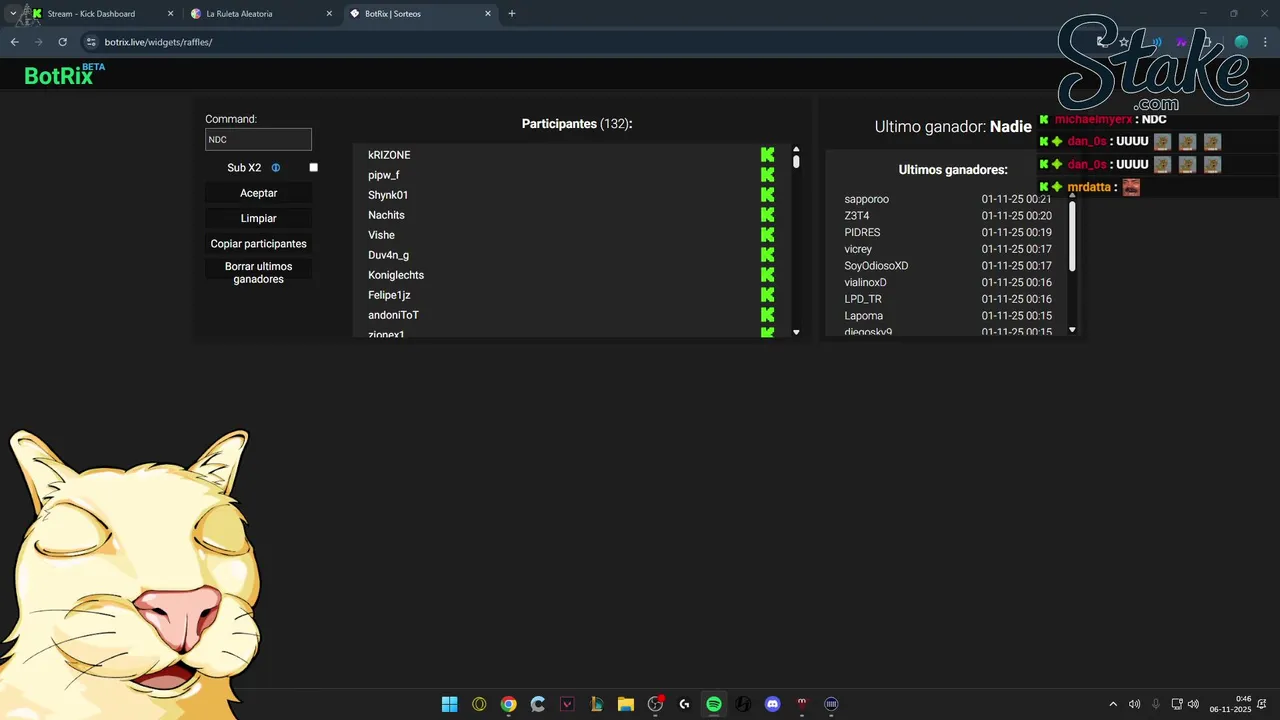The width and height of the screenshot is (1280, 720).
Task: Select participant Koniglechts
Action: coord(396,275)
